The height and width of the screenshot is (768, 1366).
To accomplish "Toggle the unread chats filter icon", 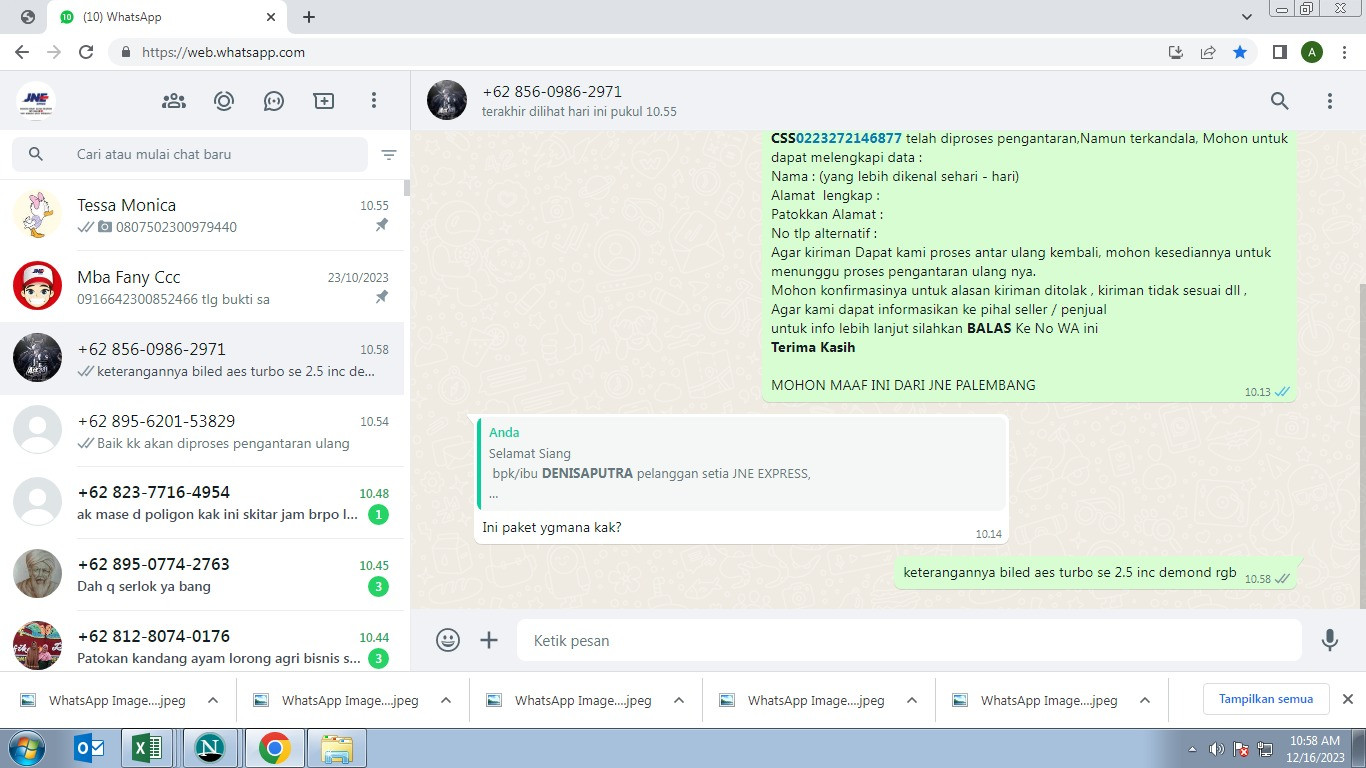I will pos(389,155).
